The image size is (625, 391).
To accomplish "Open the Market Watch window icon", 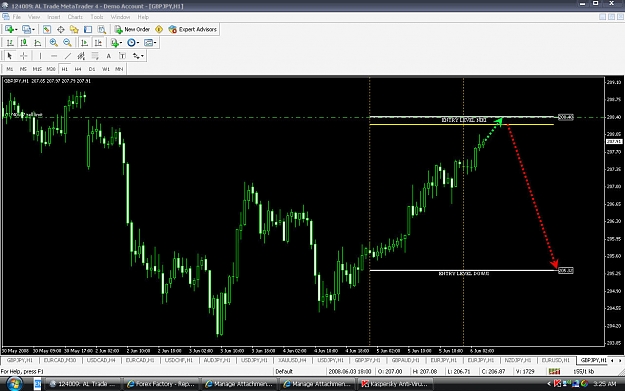I will [47, 29].
